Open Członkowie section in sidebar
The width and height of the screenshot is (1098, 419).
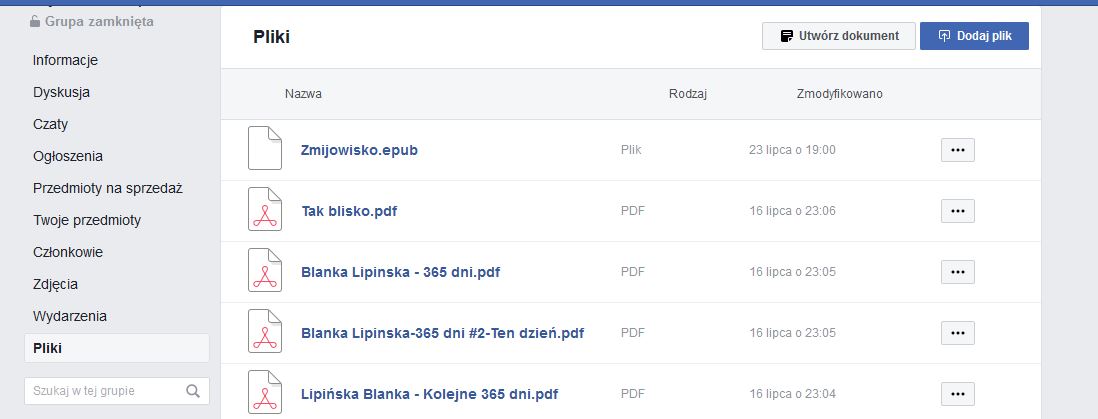[x=68, y=252]
